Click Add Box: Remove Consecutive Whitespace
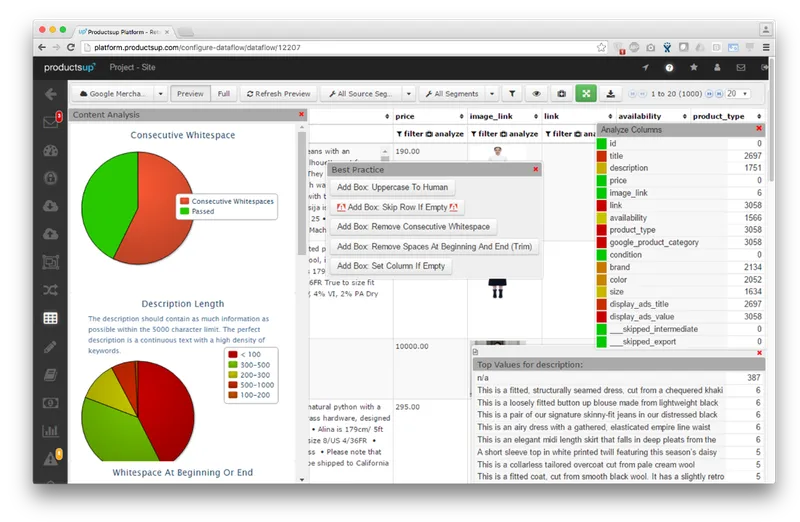This screenshot has width=800, height=522. click(x=413, y=227)
